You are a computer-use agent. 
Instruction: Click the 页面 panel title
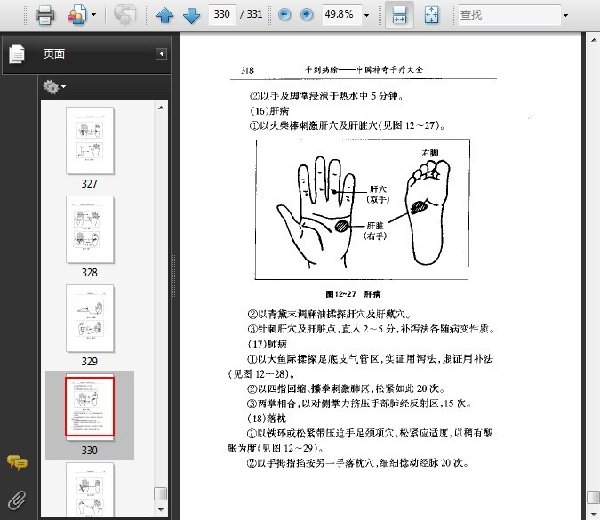pyautogui.click(x=54, y=54)
